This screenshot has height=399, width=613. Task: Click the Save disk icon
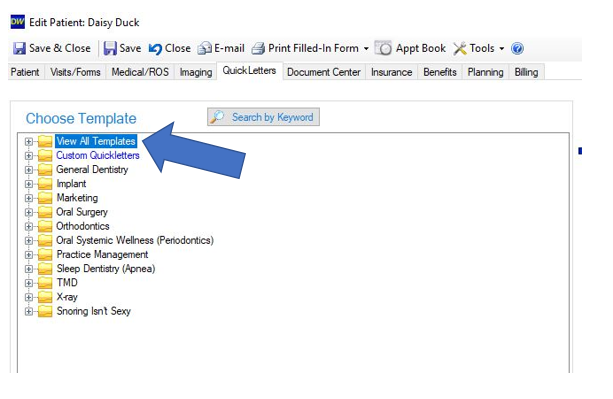[x=110, y=48]
